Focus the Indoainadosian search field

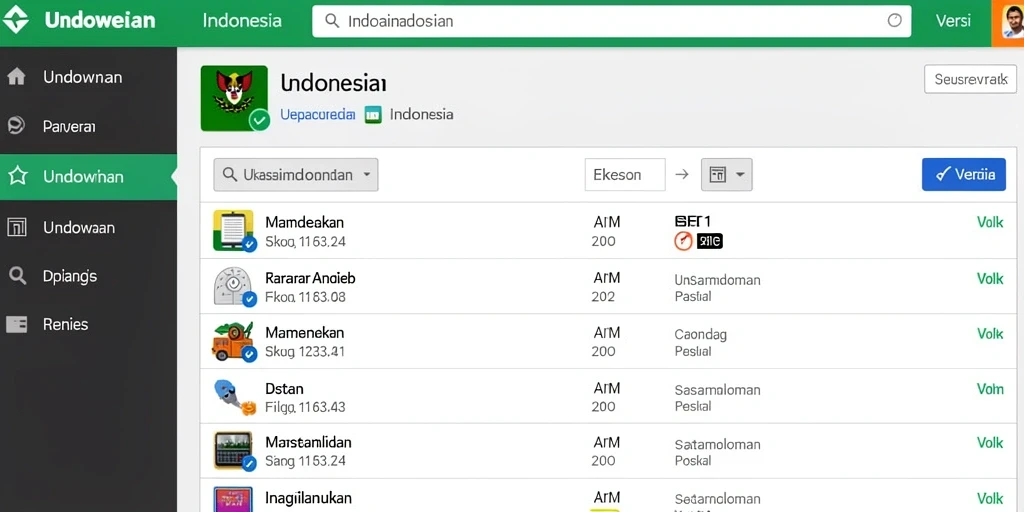(x=611, y=21)
